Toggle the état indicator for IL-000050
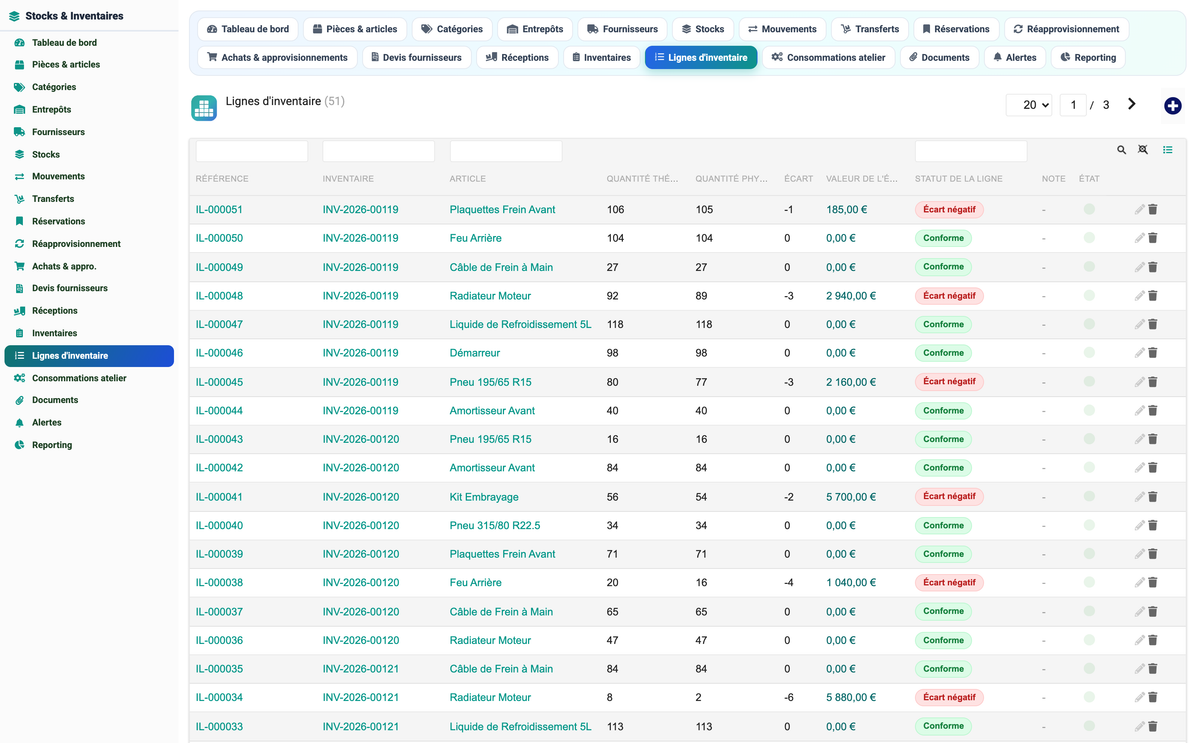 pyautogui.click(x=1089, y=238)
